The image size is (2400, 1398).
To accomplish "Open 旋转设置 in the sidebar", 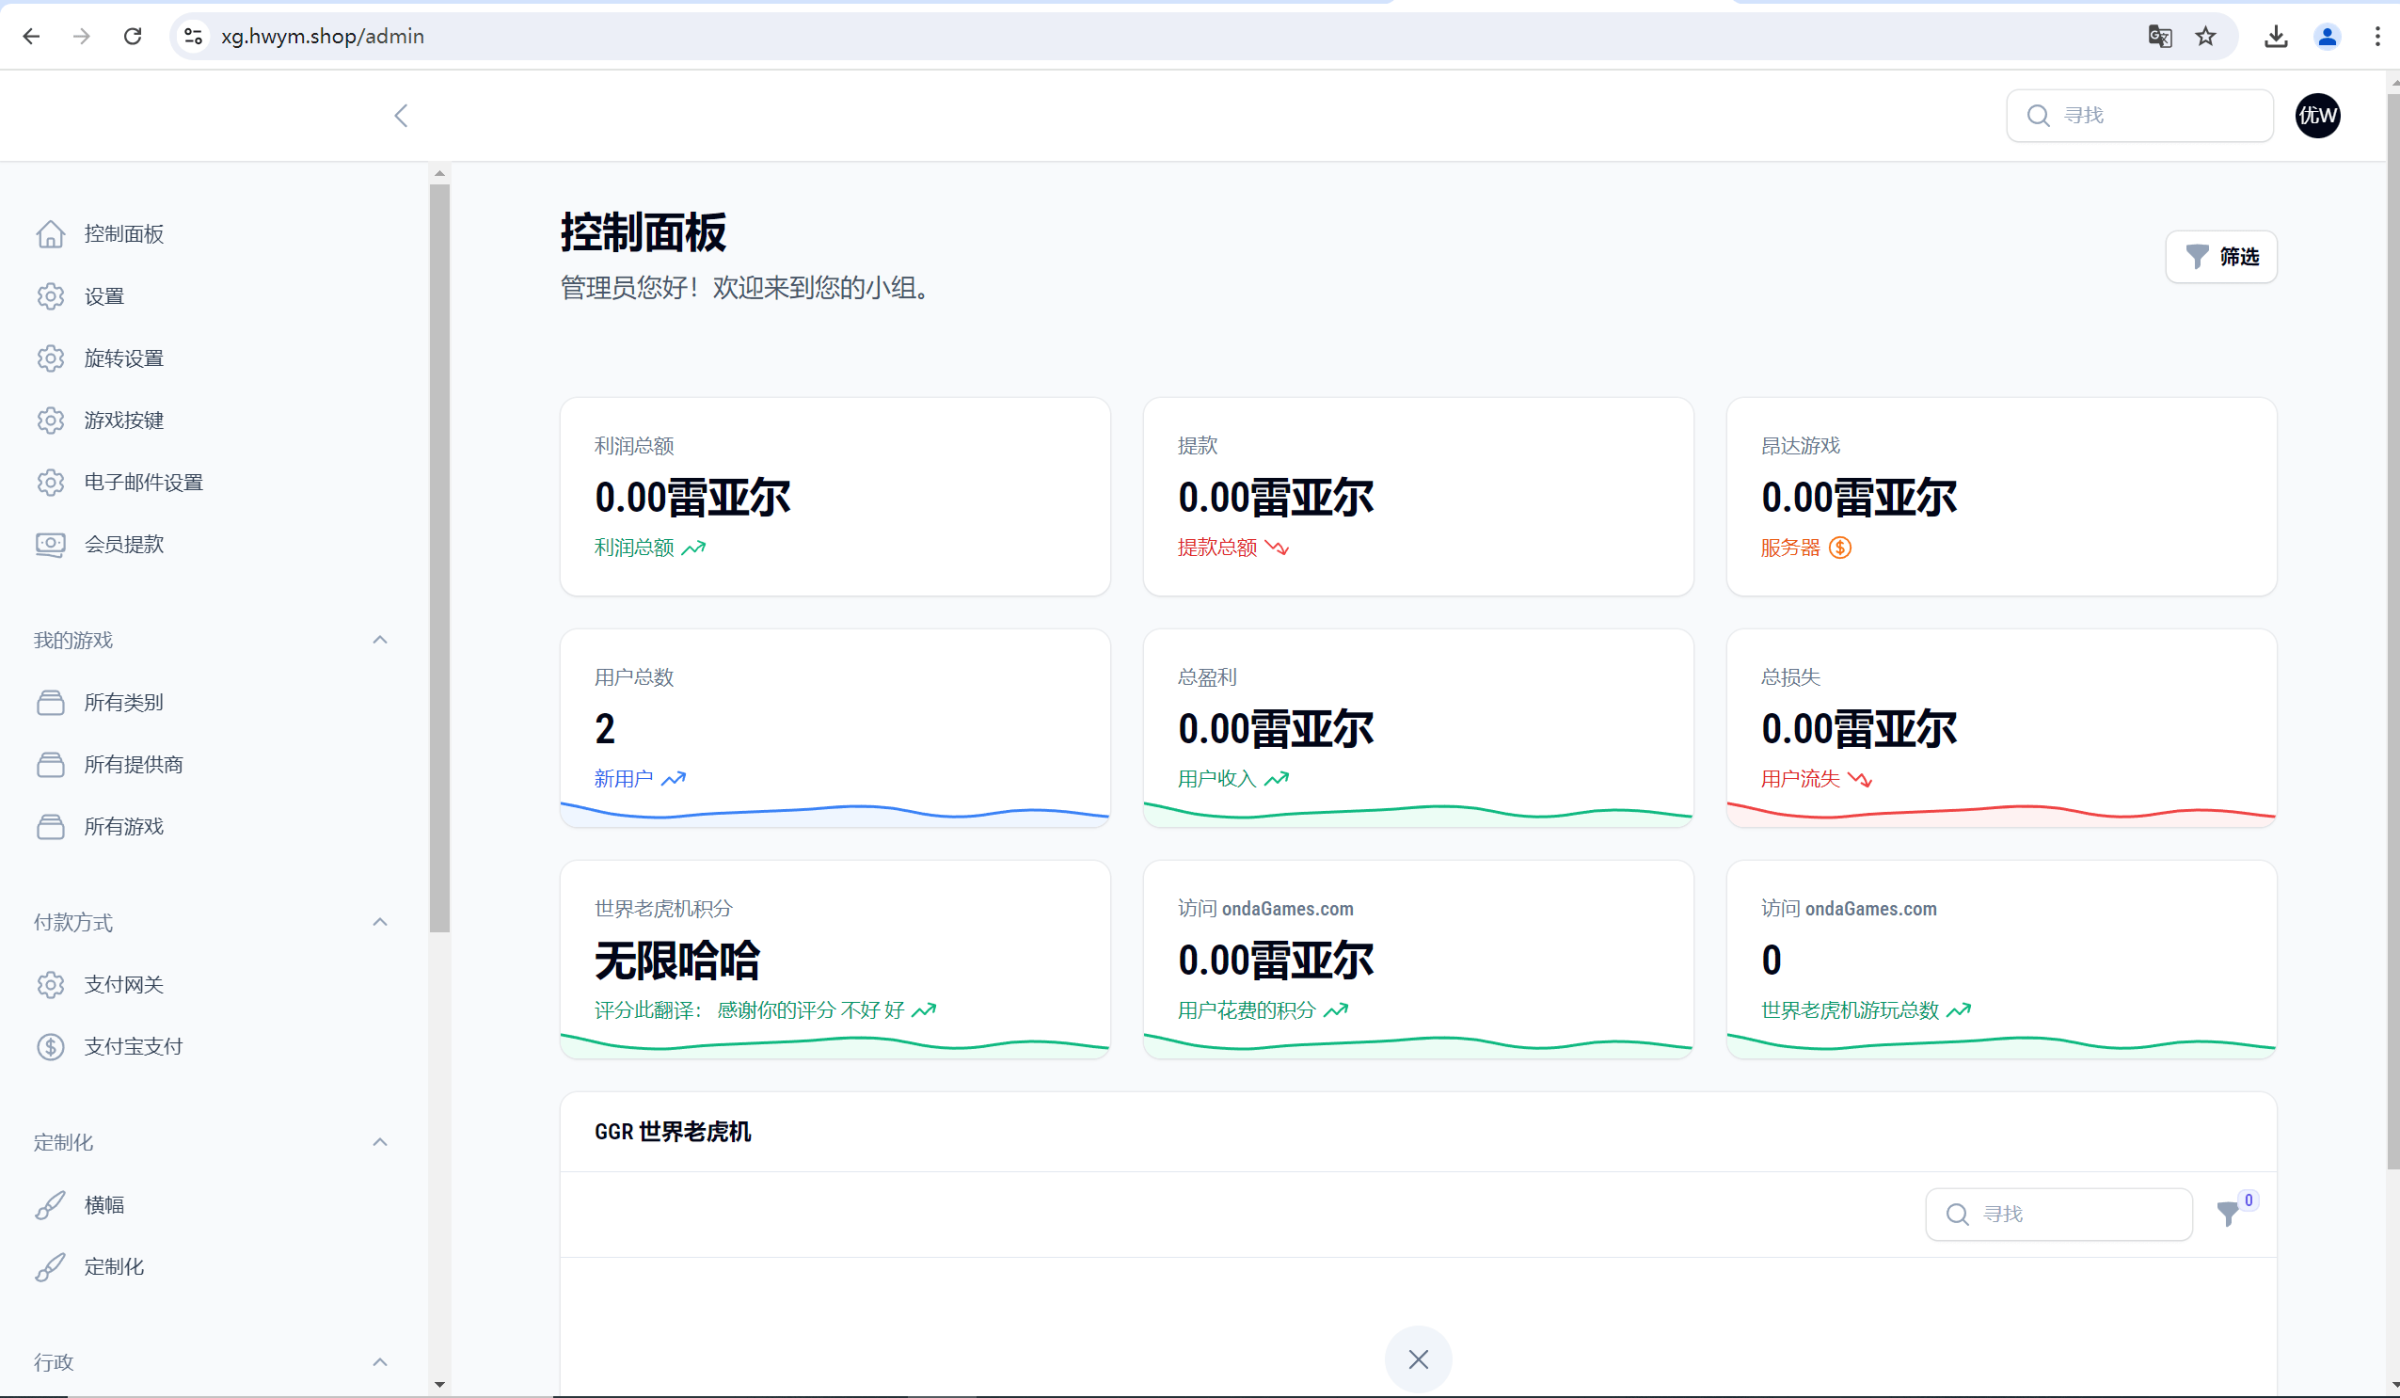I will (x=123, y=358).
